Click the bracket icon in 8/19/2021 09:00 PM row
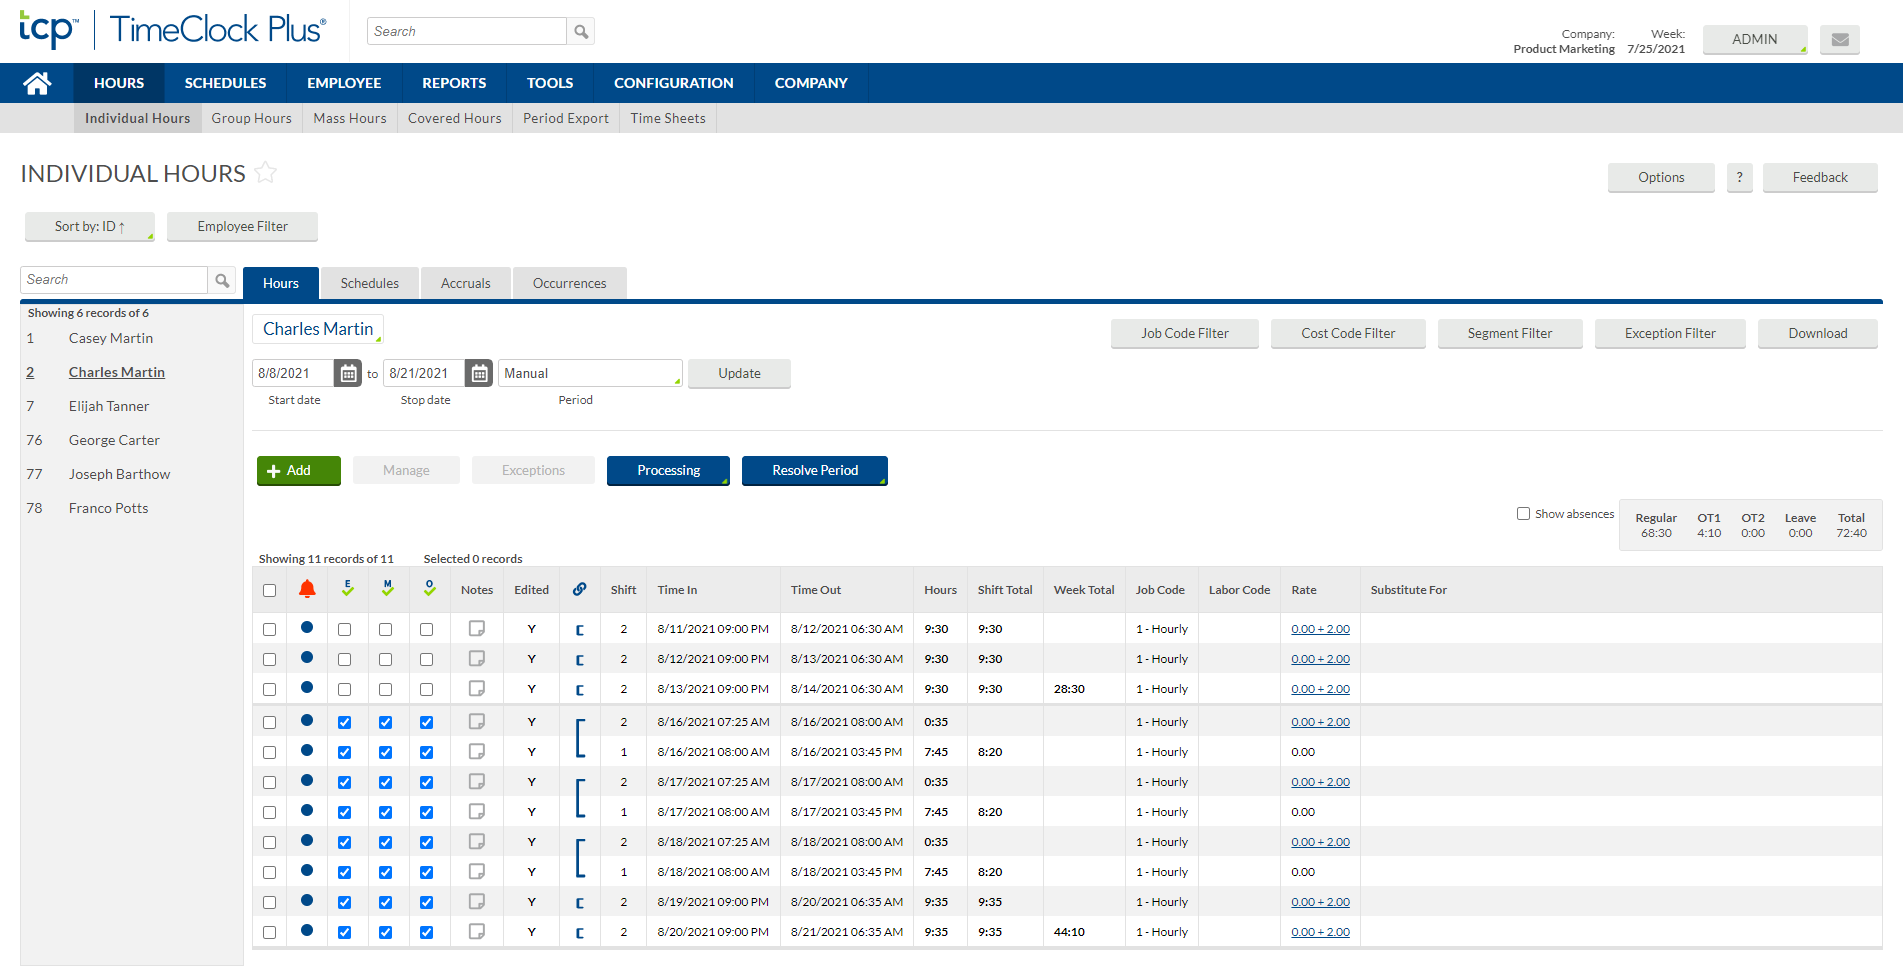The image size is (1903, 969). pos(580,903)
